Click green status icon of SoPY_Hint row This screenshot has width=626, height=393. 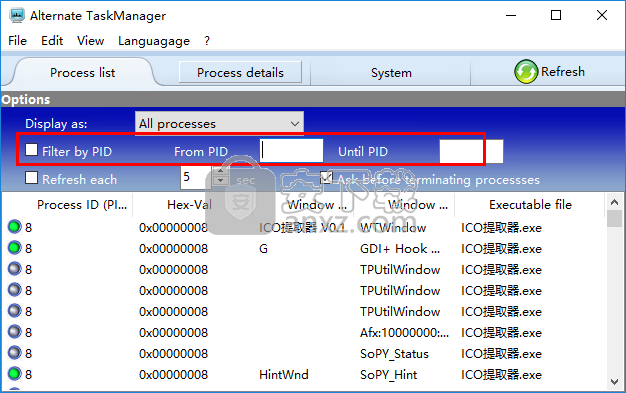pyautogui.click(x=14, y=374)
